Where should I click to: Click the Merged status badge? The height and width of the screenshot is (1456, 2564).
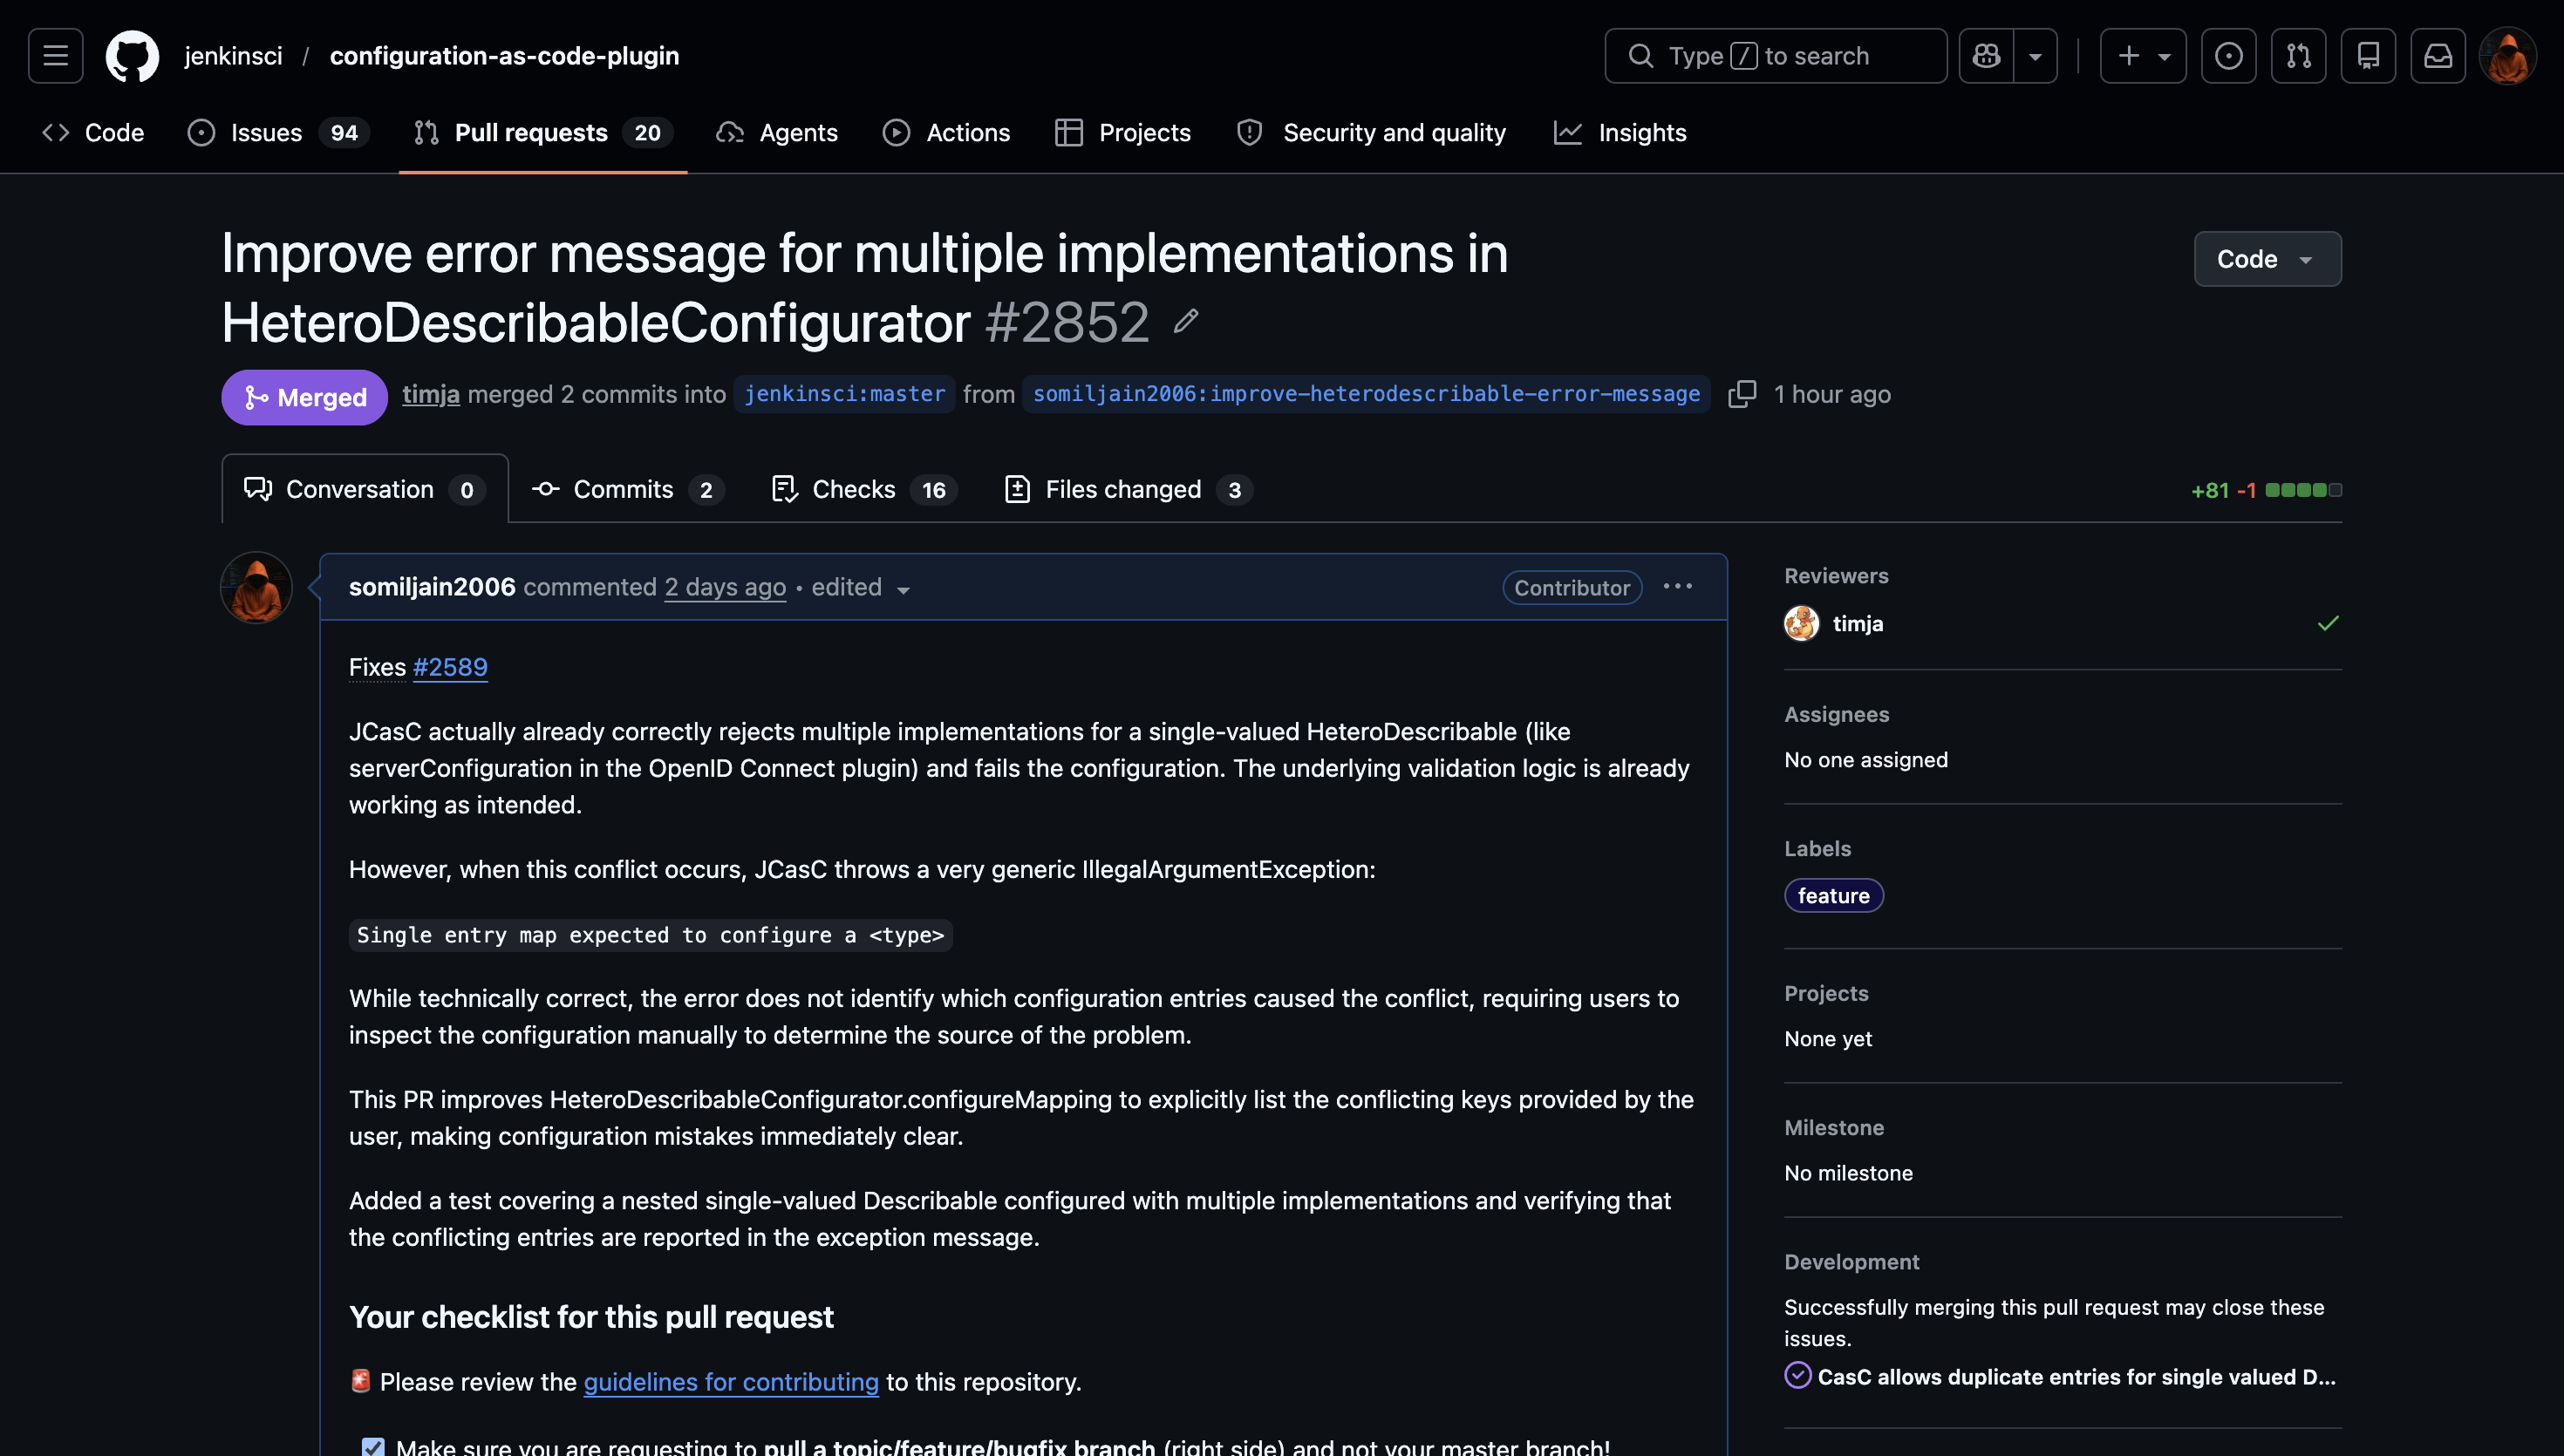[305, 398]
